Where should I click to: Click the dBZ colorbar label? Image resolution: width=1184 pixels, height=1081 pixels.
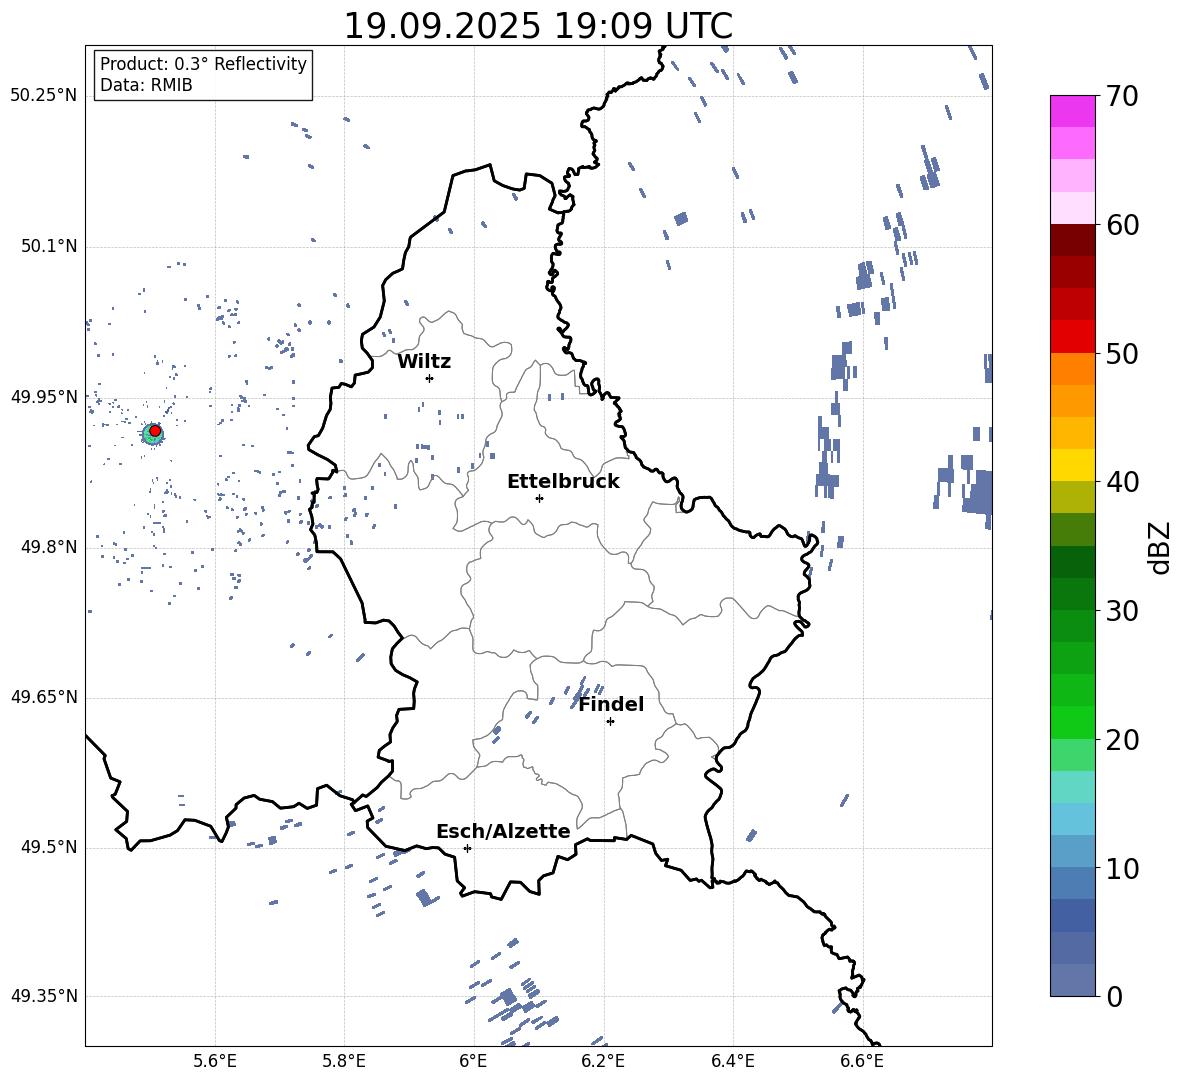pyautogui.click(x=1161, y=547)
